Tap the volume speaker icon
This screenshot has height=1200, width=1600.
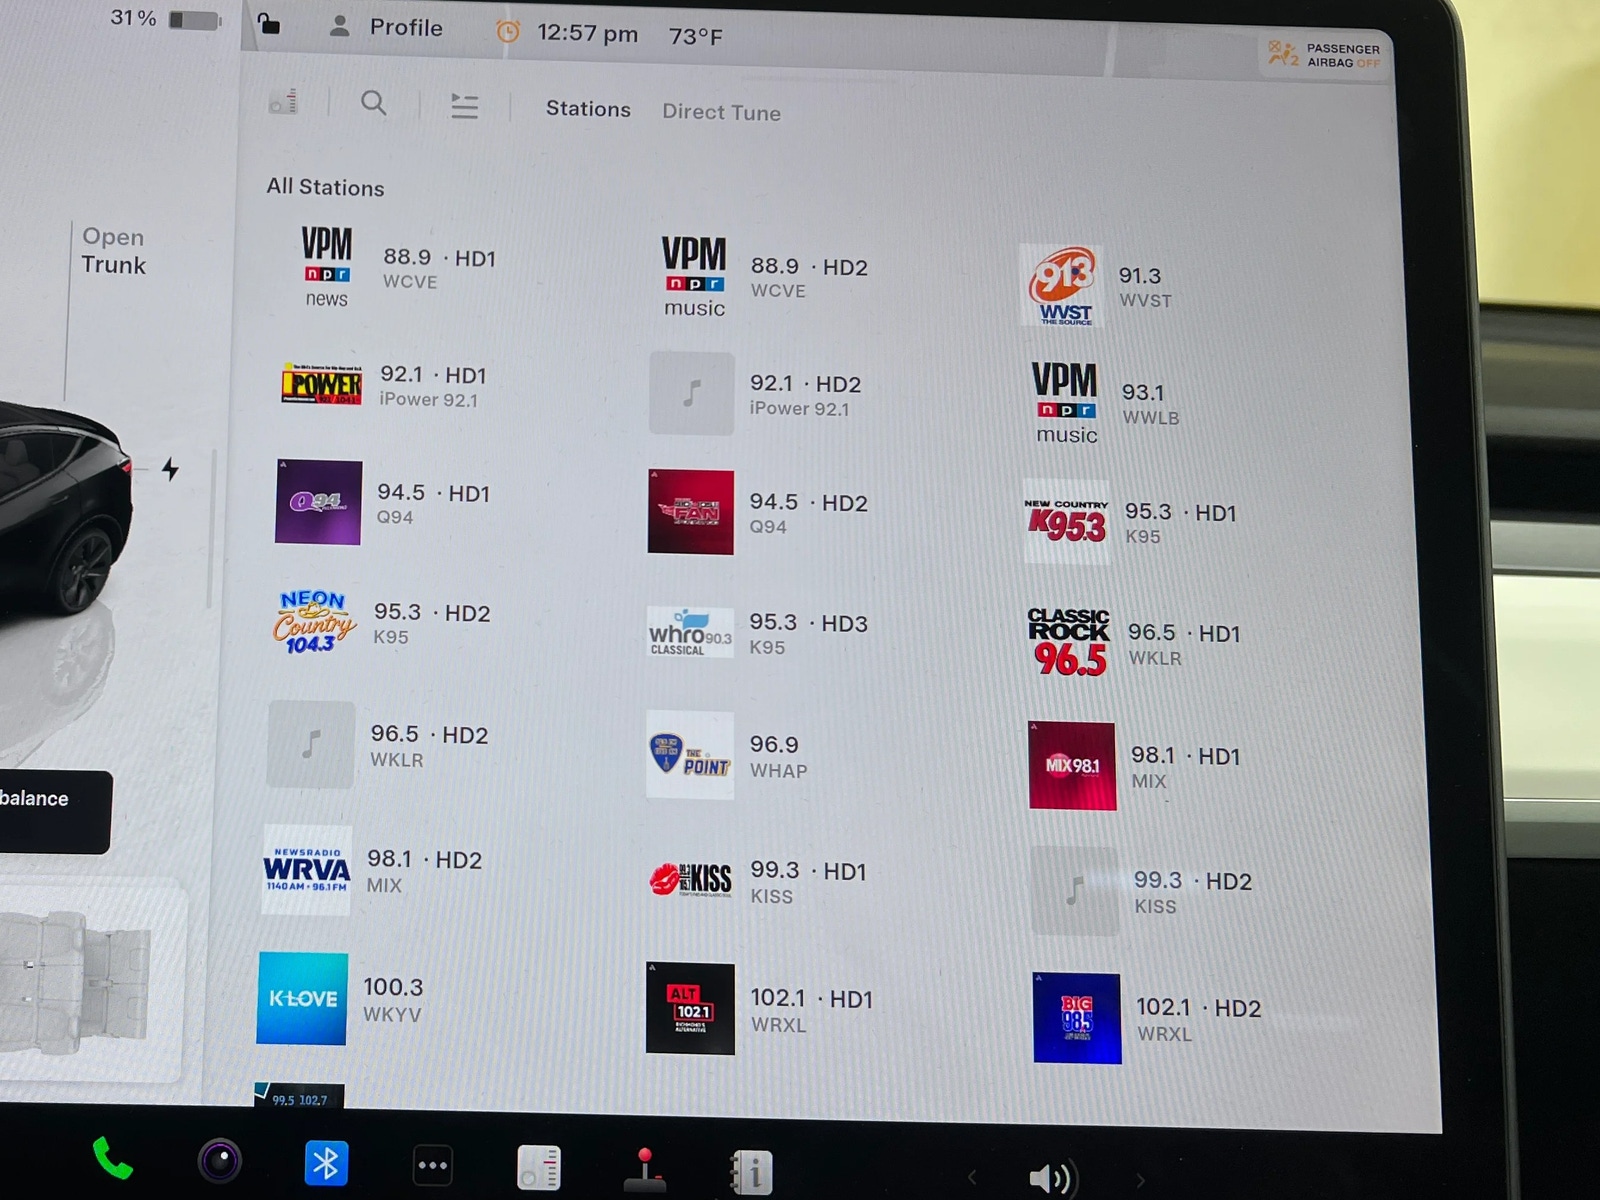click(1052, 1178)
